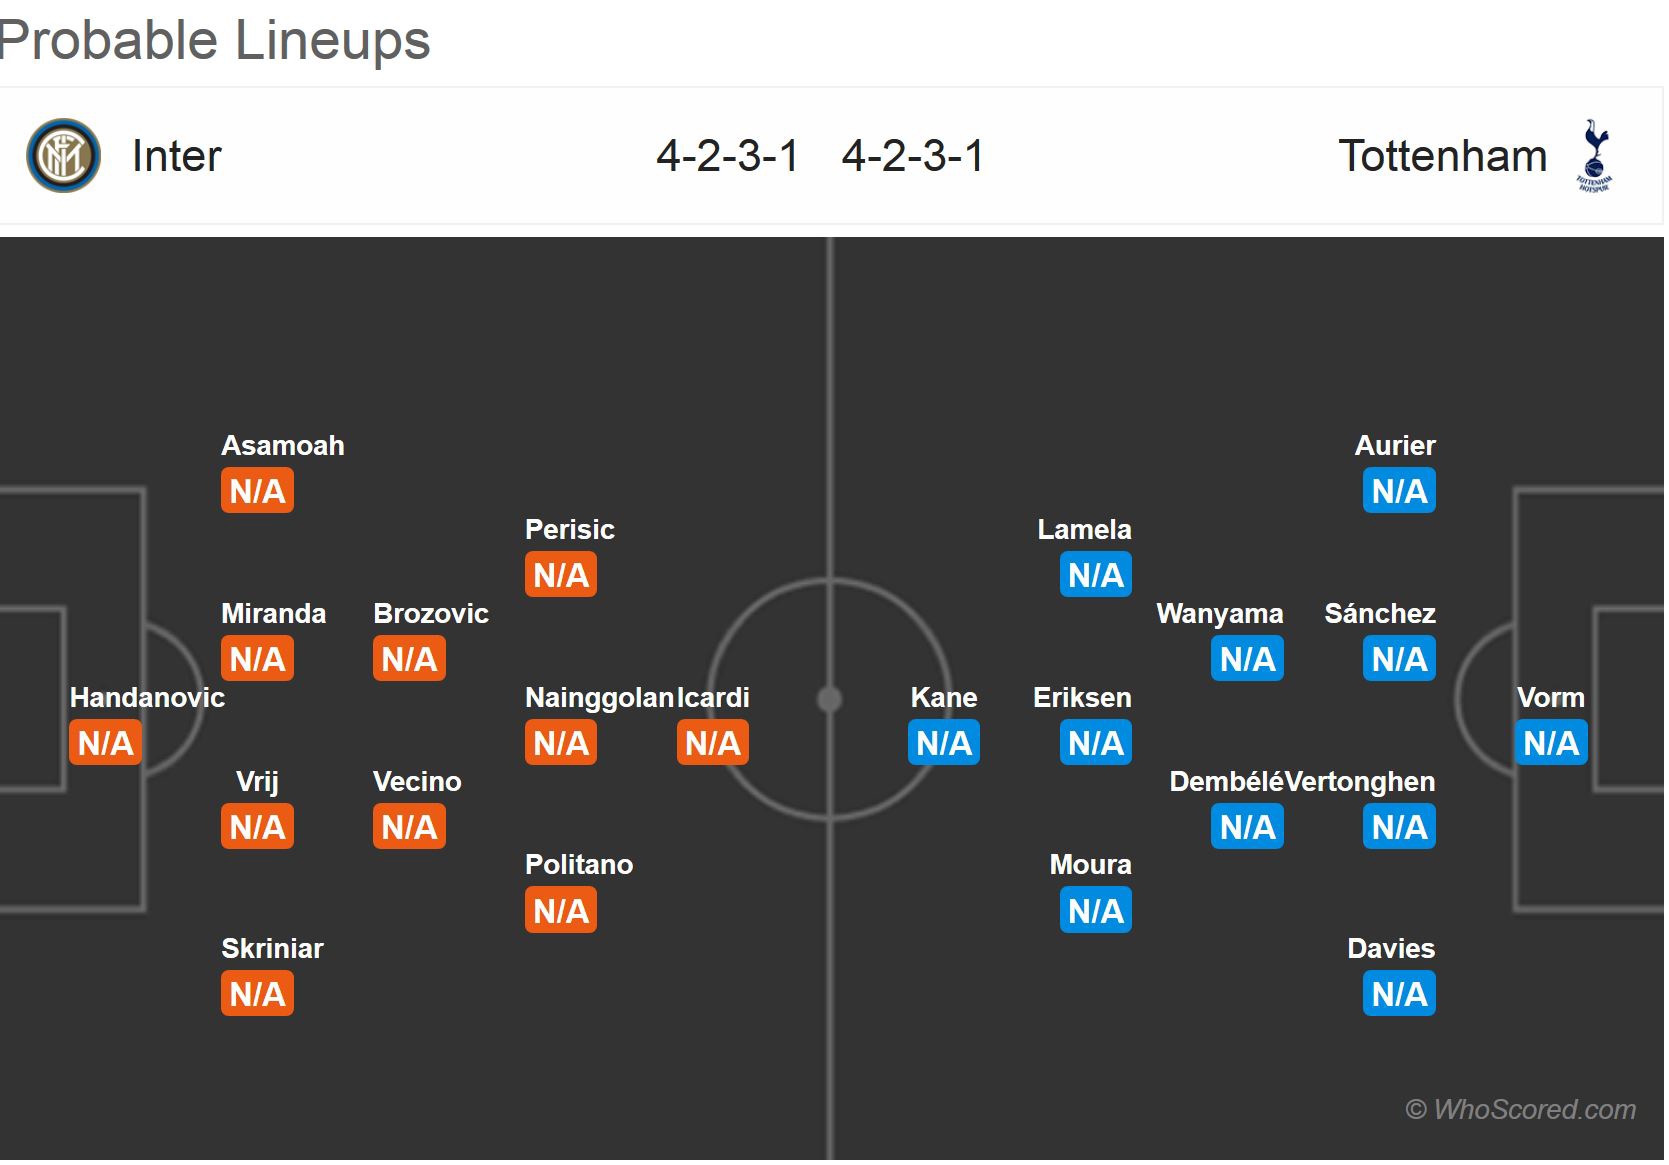Click Skriniar's orange N/A rating badge

[258, 994]
